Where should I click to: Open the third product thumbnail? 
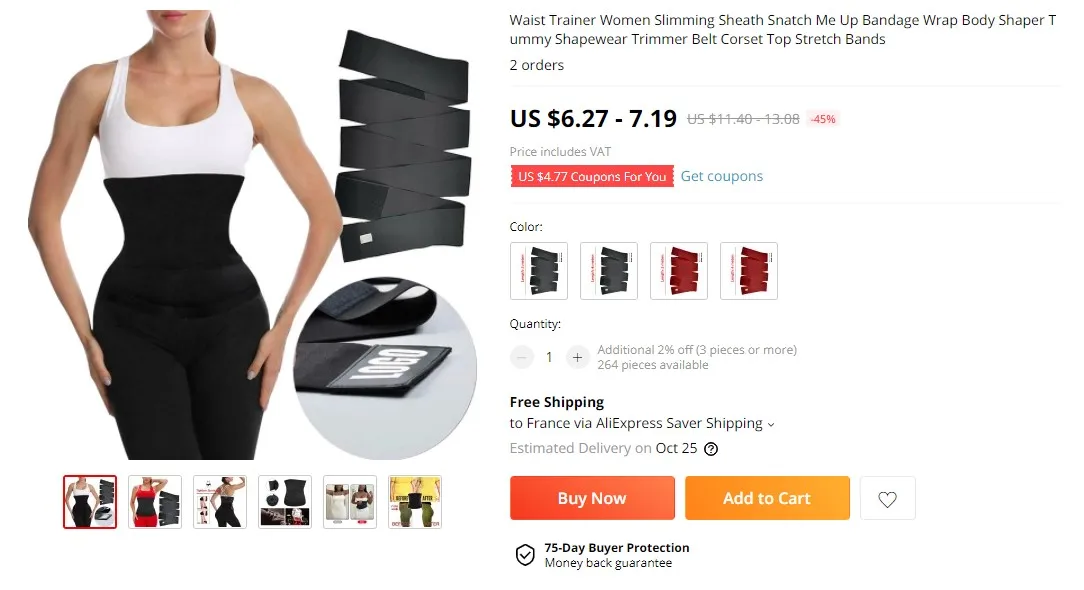[x=220, y=501]
